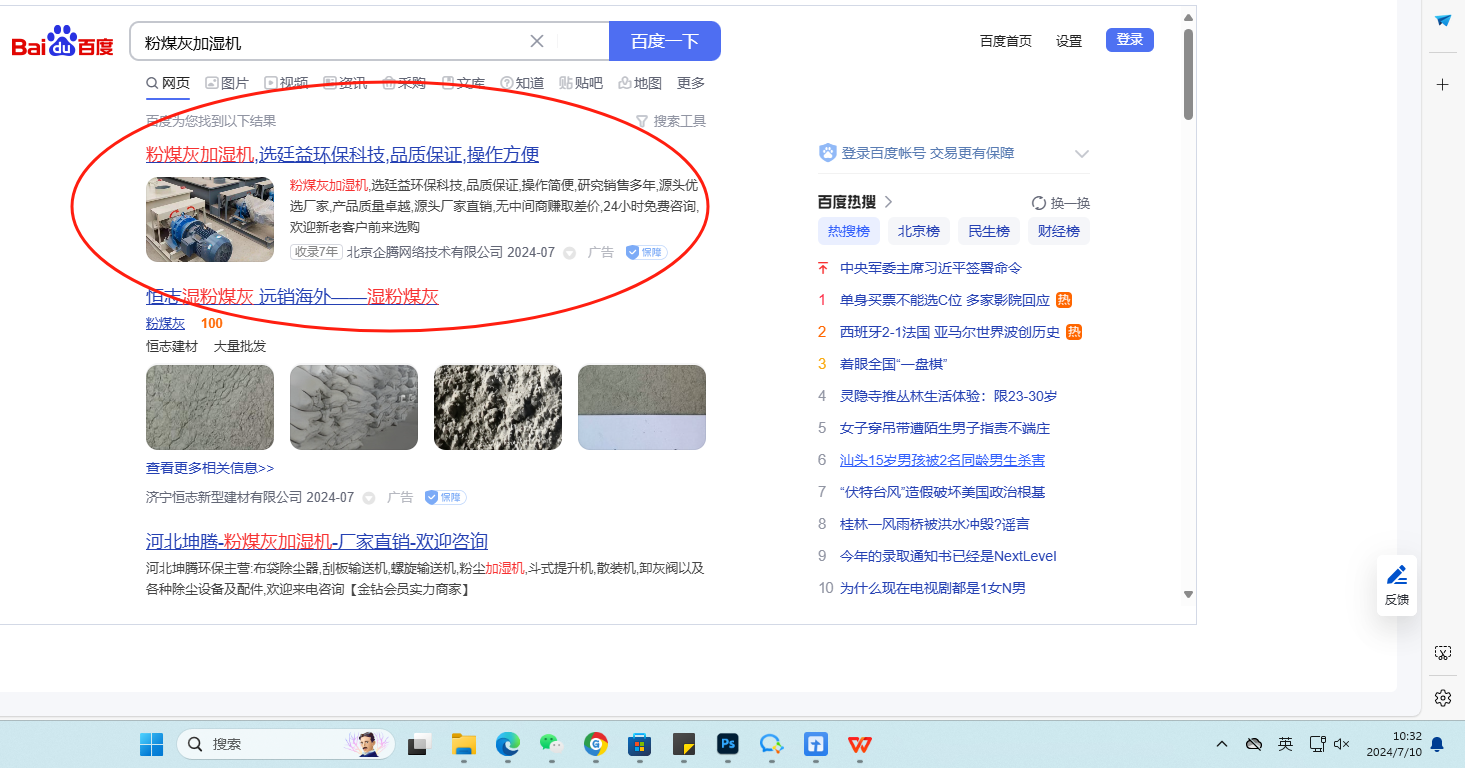Click the 百度一下 search button
The width and height of the screenshot is (1465, 768).
coord(664,41)
